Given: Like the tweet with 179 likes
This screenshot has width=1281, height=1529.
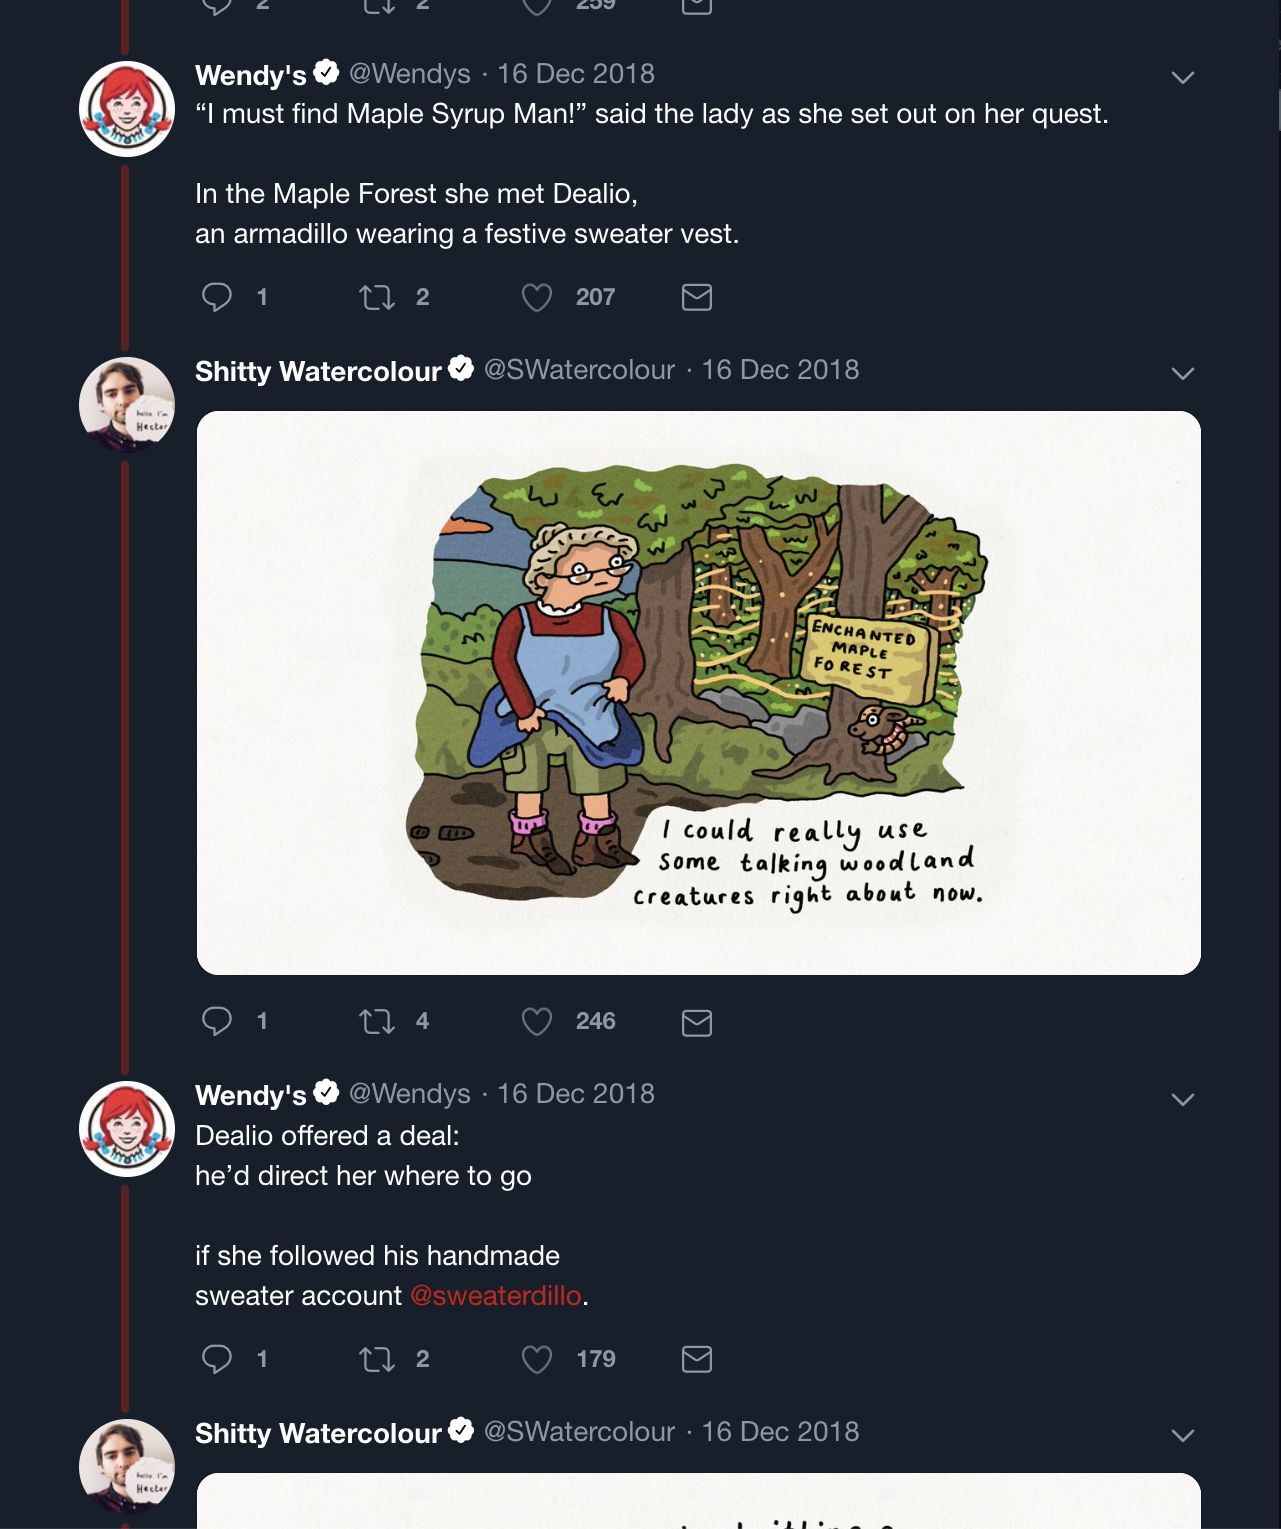Looking at the screenshot, I should tap(537, 1359).
